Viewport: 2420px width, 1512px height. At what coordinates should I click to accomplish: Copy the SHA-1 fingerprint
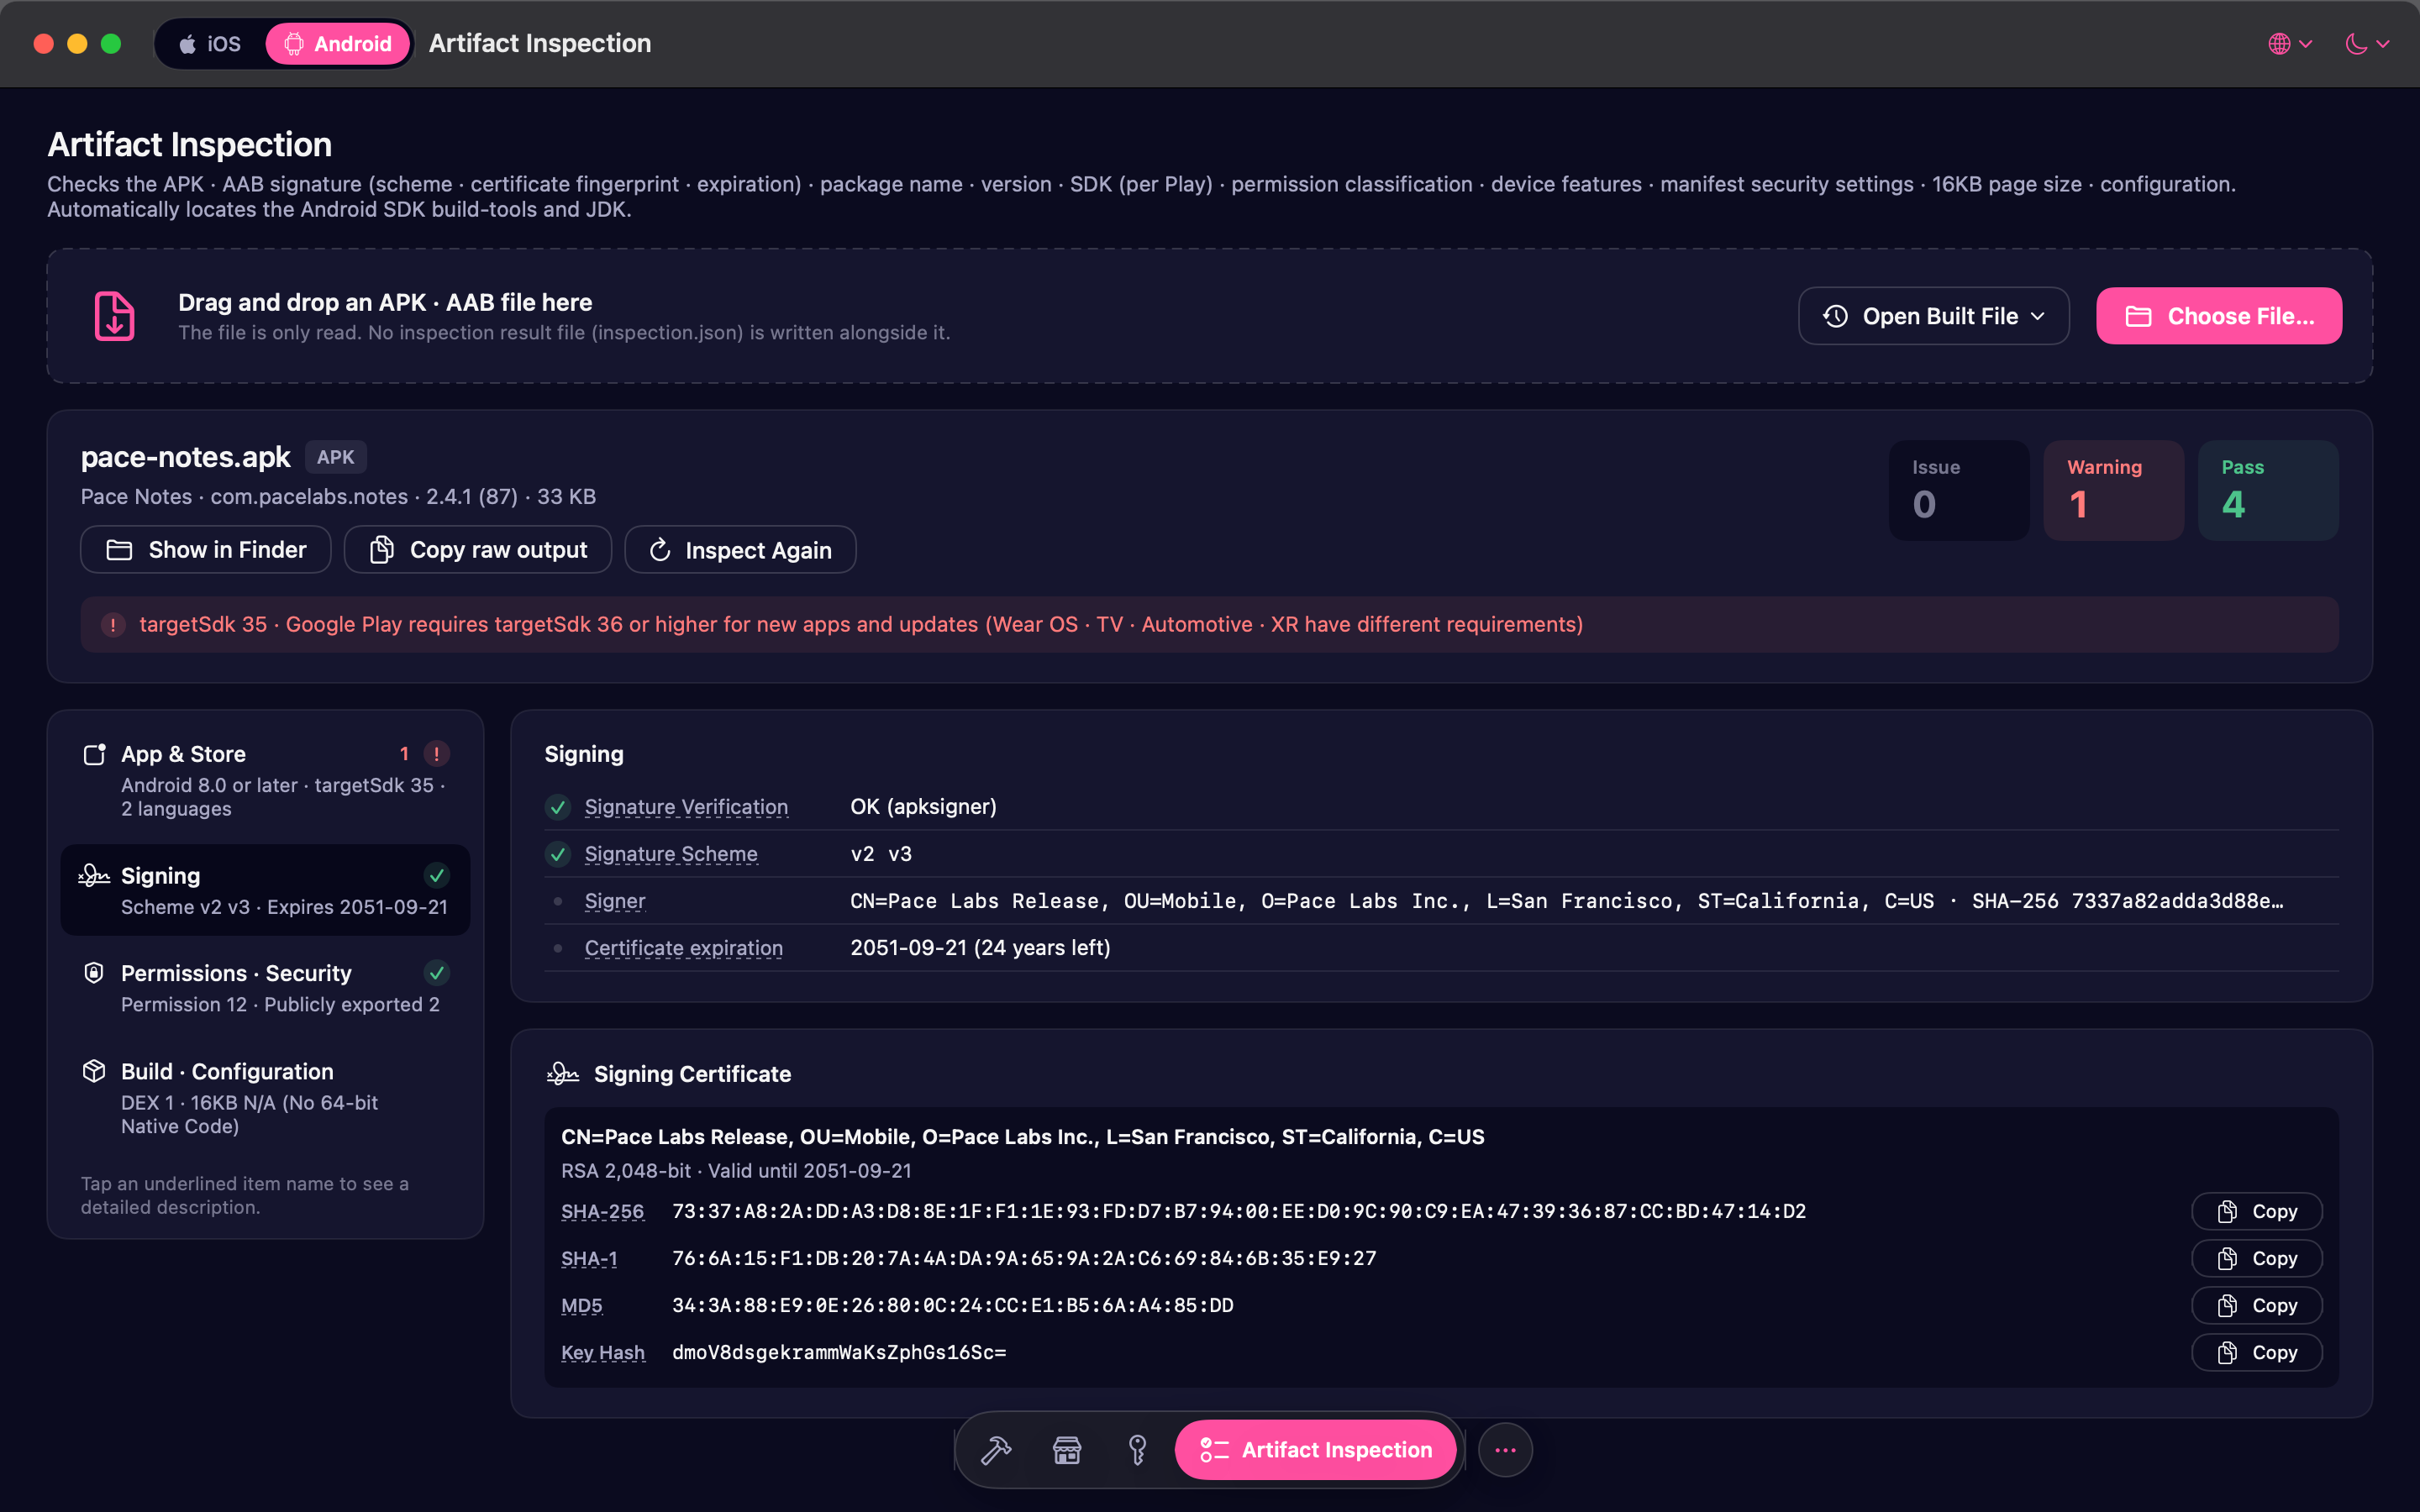[2256, 1259]
